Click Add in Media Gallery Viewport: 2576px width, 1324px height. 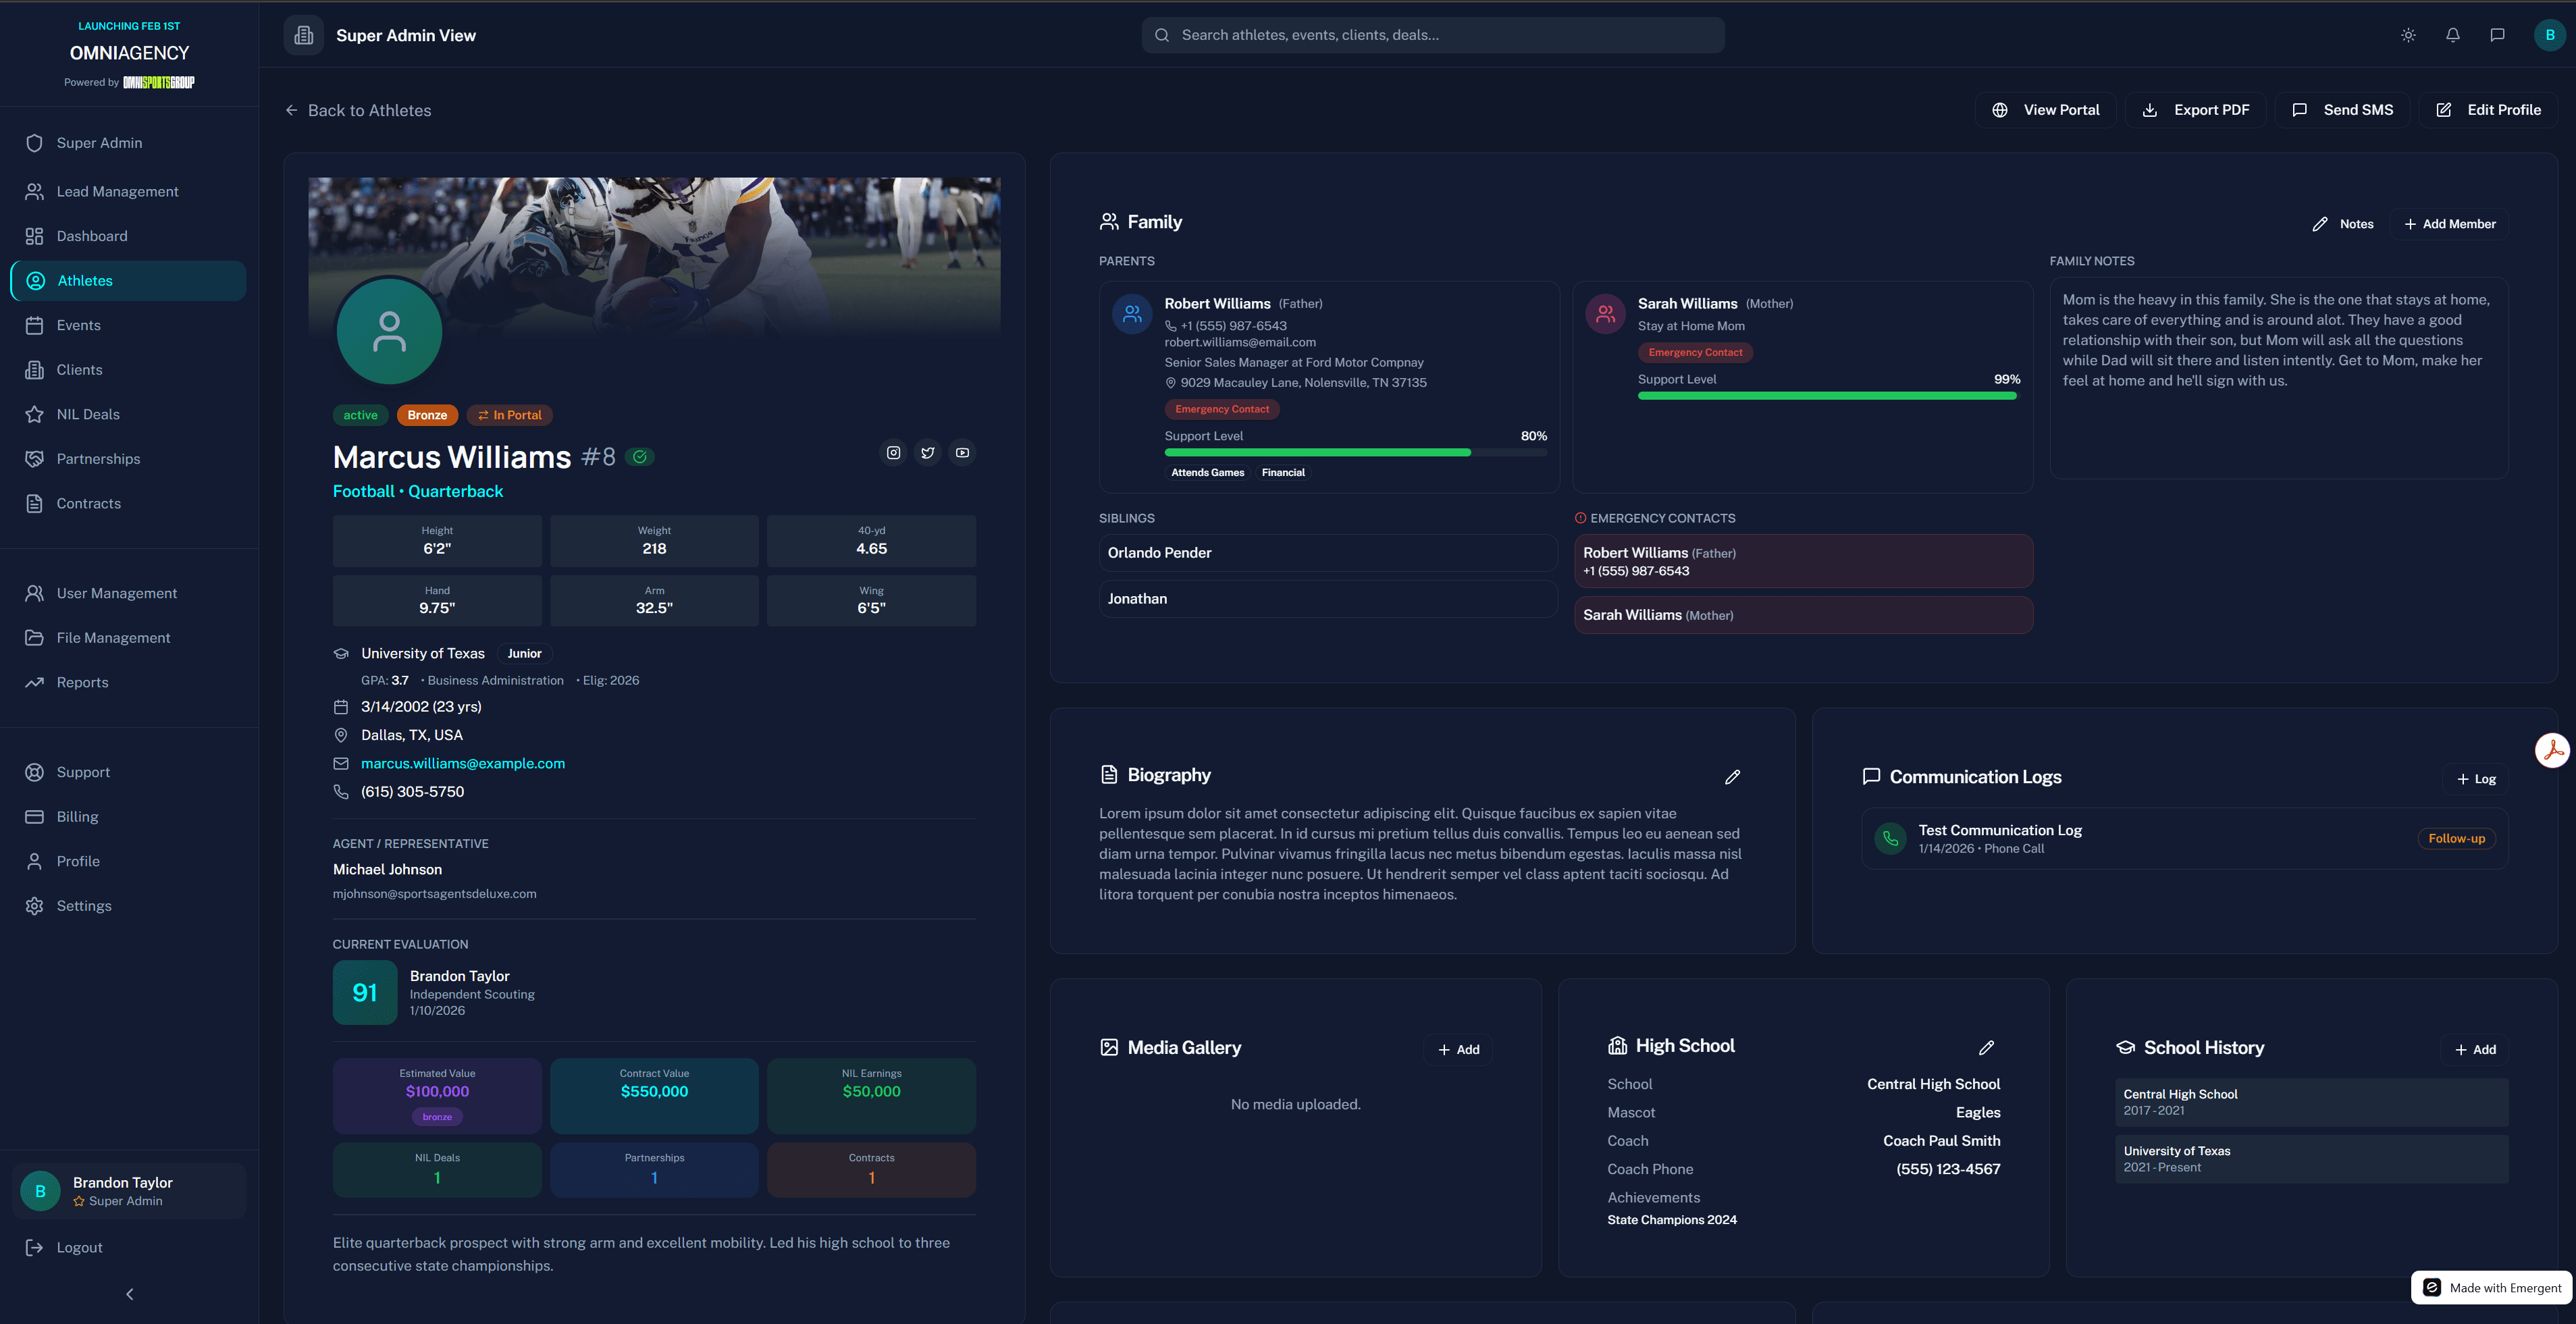pyautogui.click(x=1458, y=1050)
